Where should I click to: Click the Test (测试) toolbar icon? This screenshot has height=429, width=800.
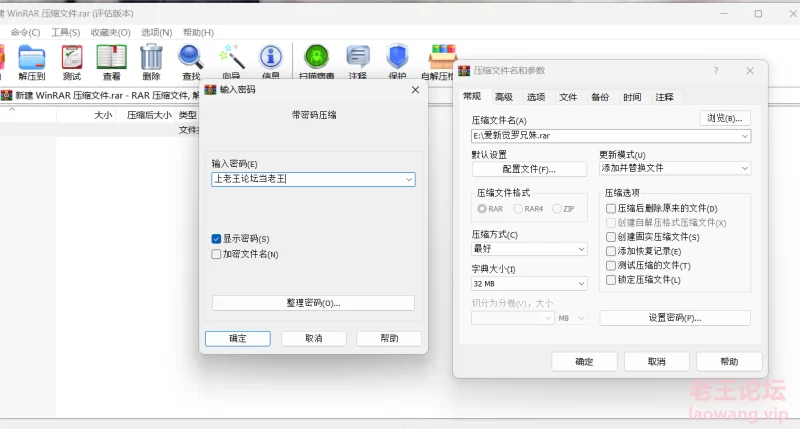(72, 61)
